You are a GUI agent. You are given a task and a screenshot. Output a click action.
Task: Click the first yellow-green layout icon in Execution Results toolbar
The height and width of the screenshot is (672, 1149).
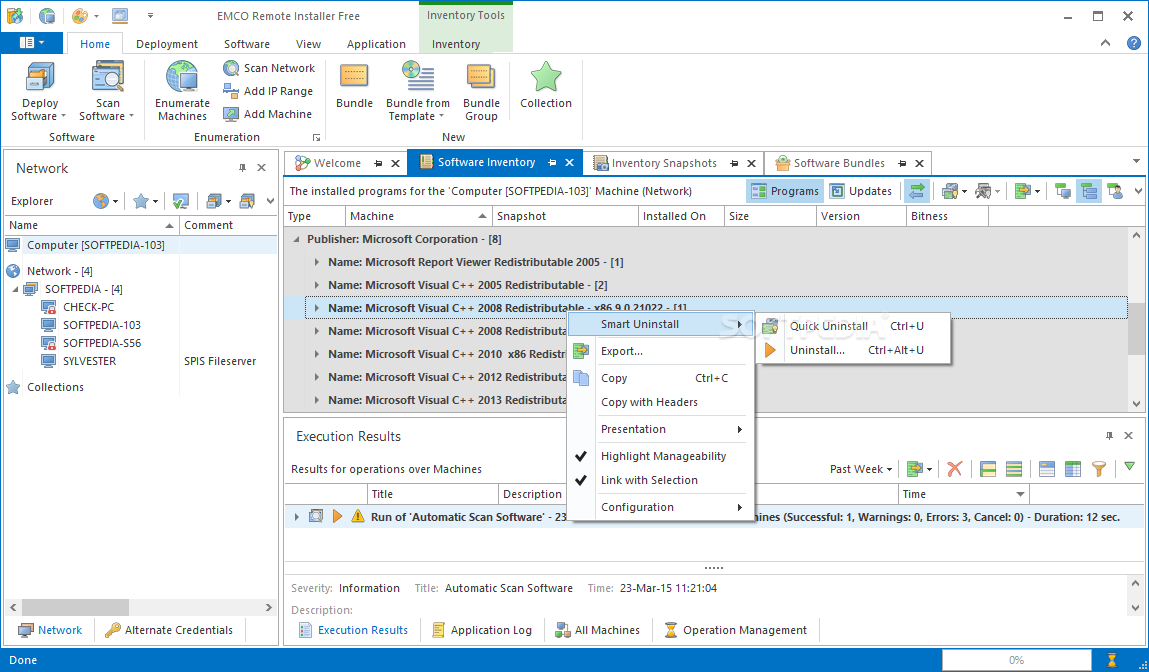click(x=988, y=469)
